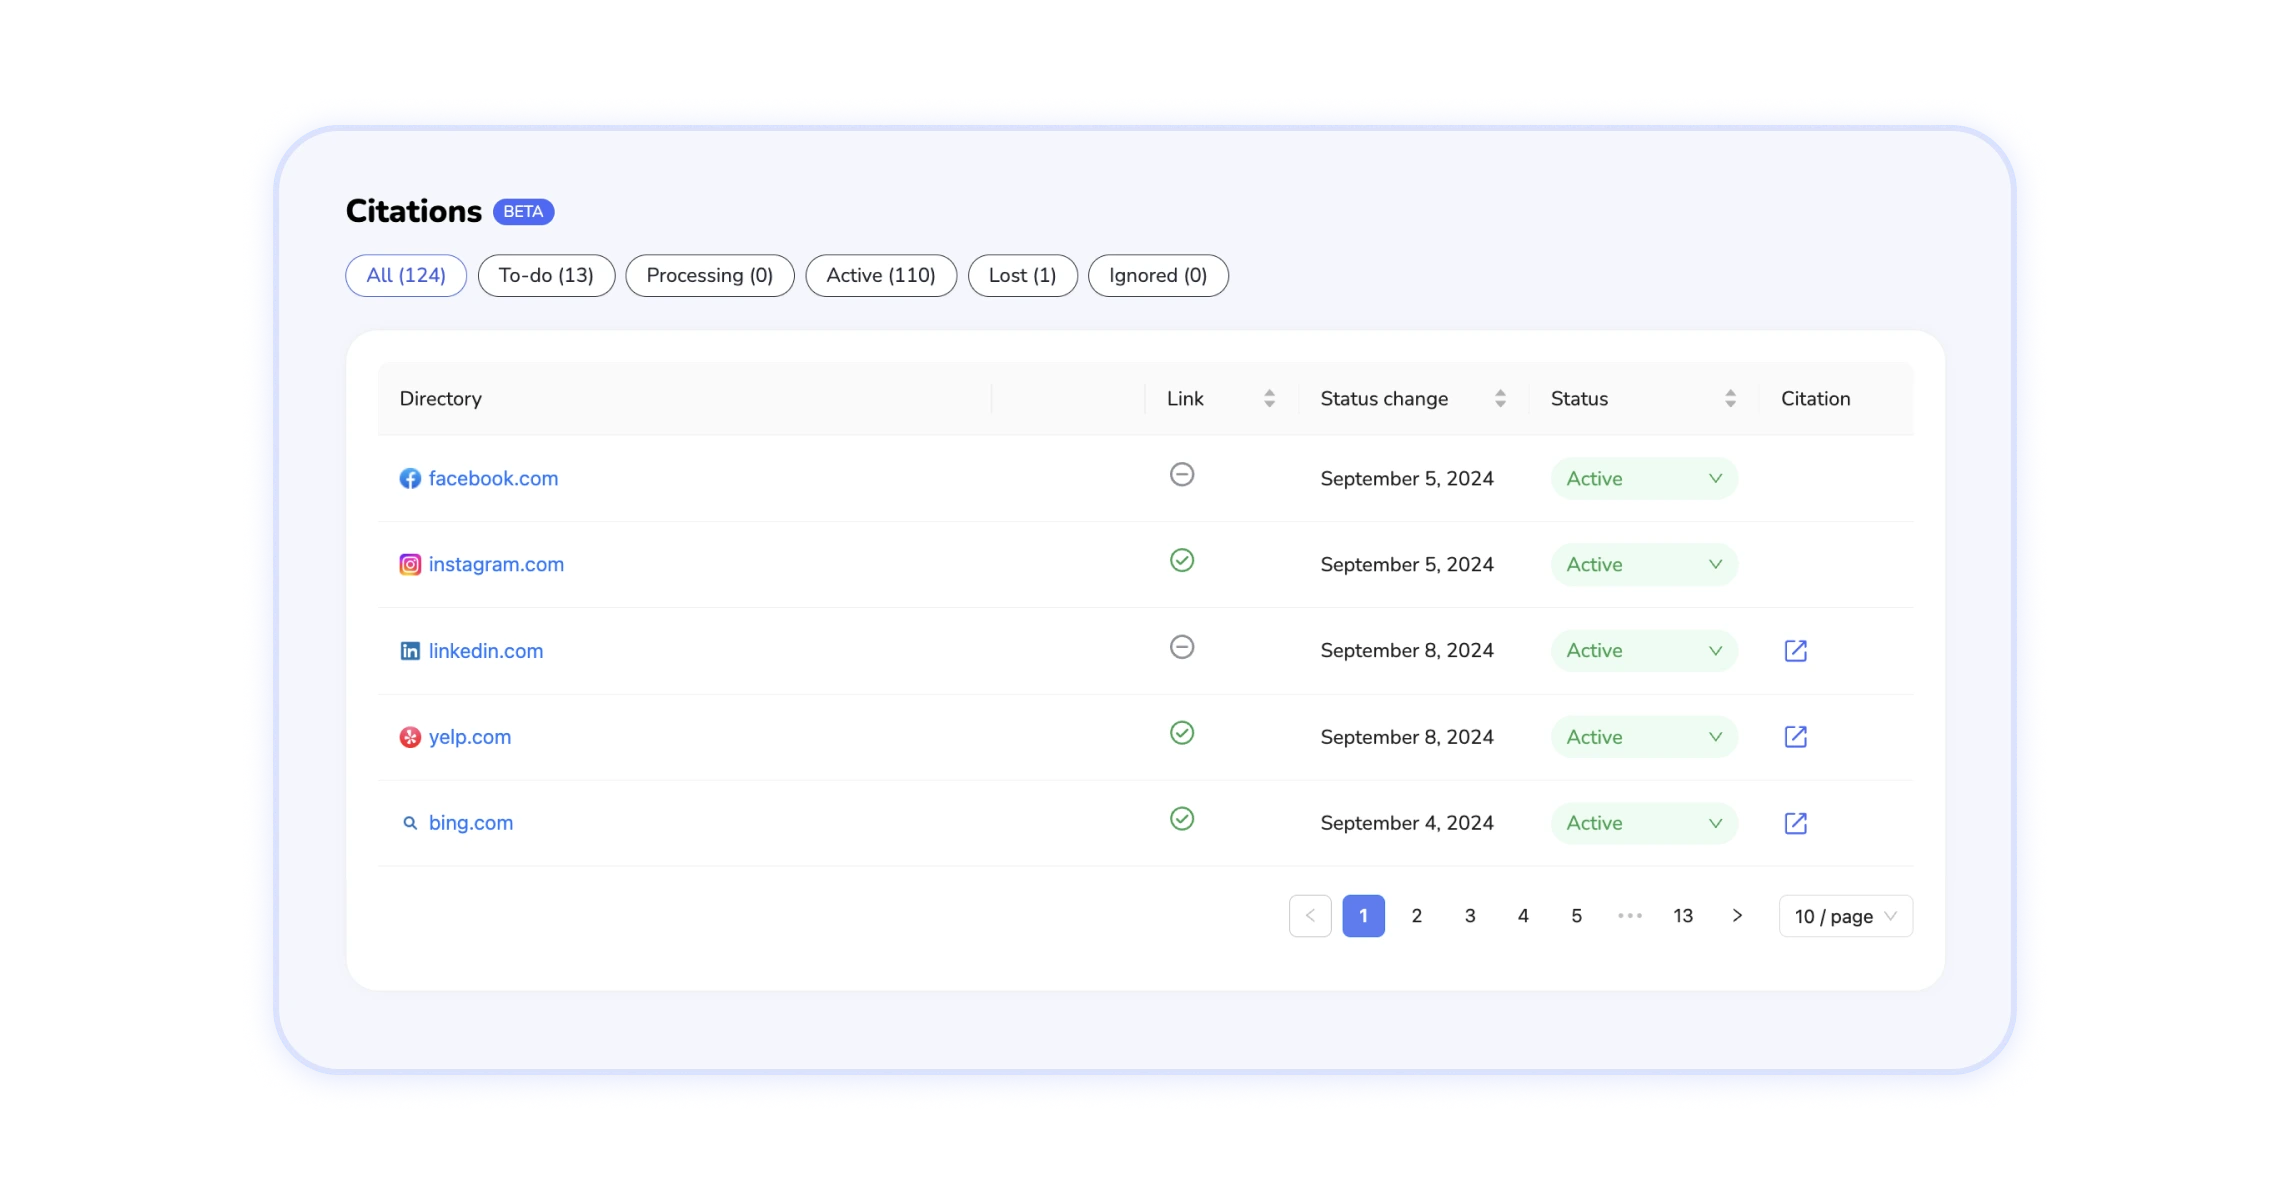Navigate to page 2 of citations

(1416, 917)
